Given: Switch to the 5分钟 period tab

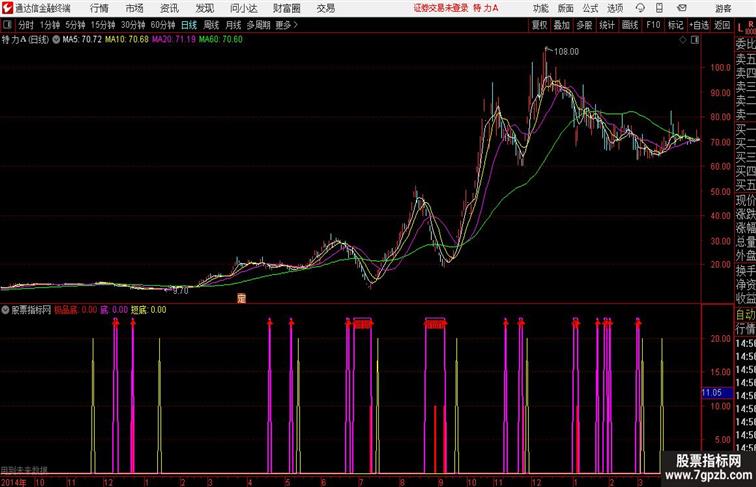Looking at the screenshot, I should [x=75, y=25].
